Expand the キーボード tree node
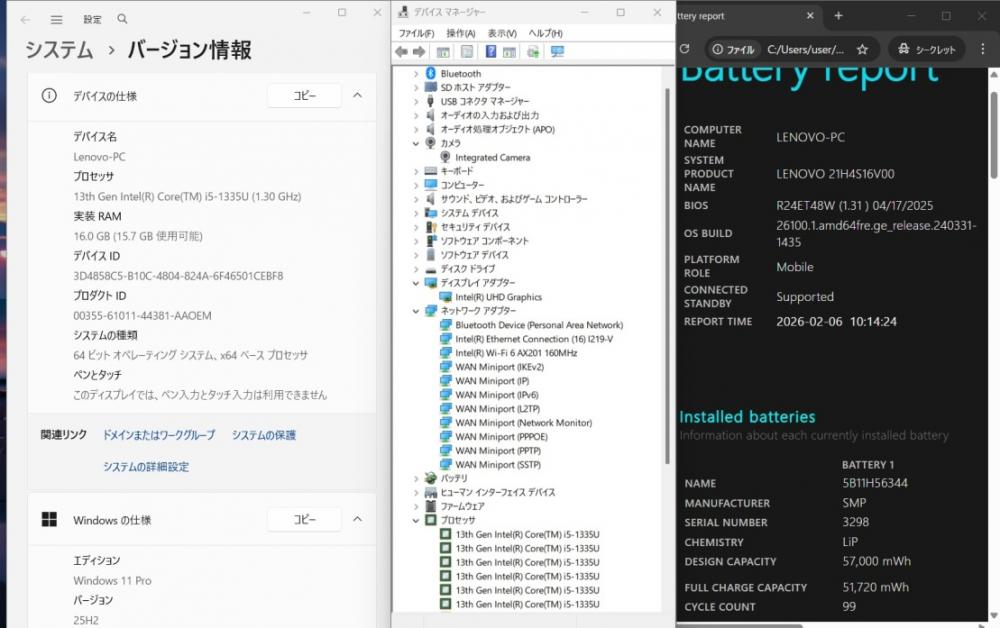This screenshot has width=1000, height=628. (x=416, y=171)
